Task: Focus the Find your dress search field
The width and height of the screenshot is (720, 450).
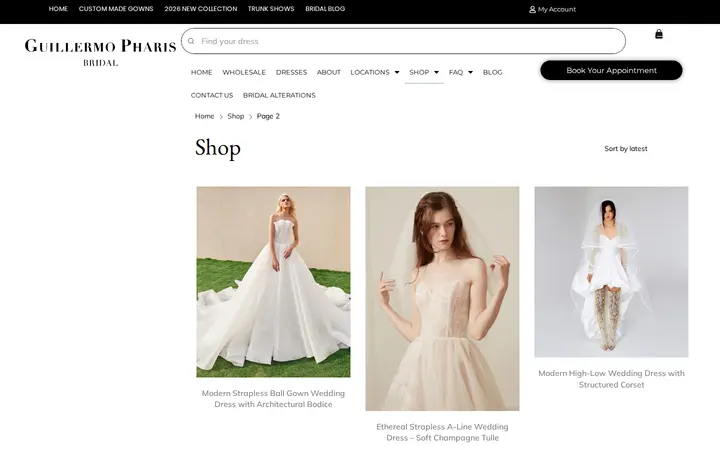Action: point(403,41)
